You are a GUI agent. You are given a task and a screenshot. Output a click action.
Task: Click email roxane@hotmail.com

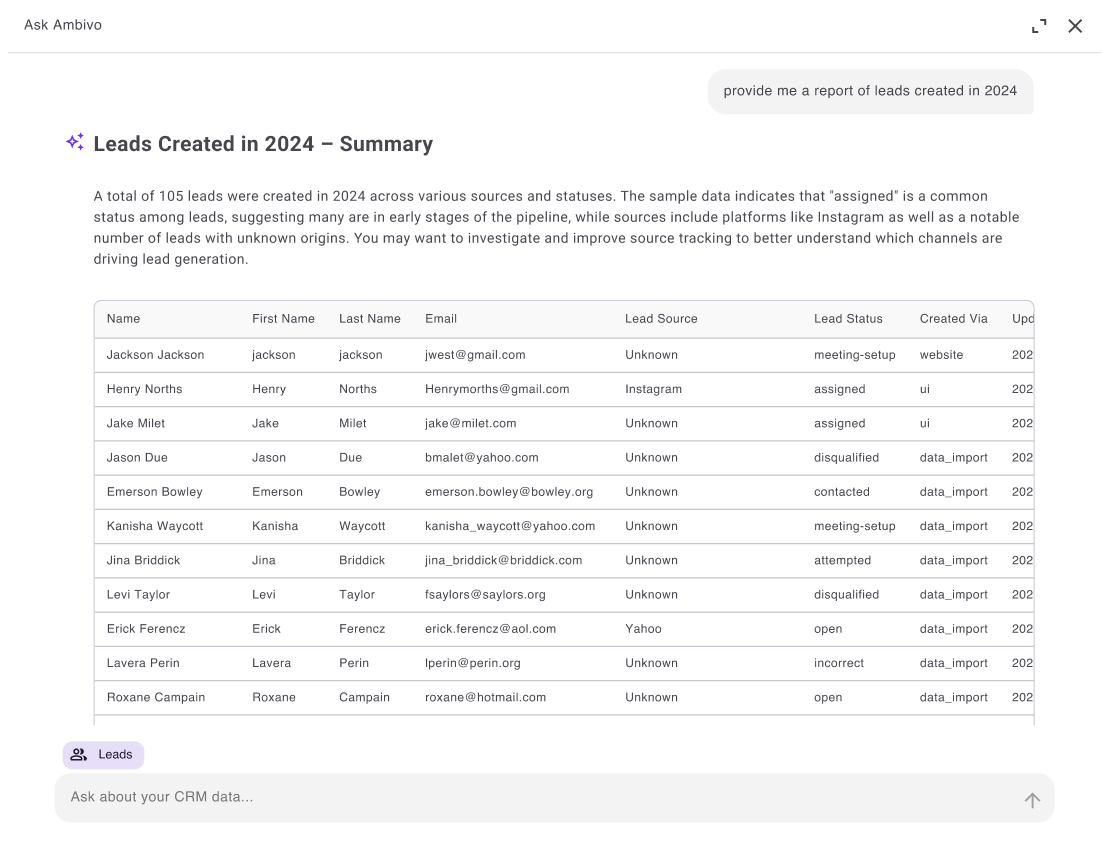[486, 697]
